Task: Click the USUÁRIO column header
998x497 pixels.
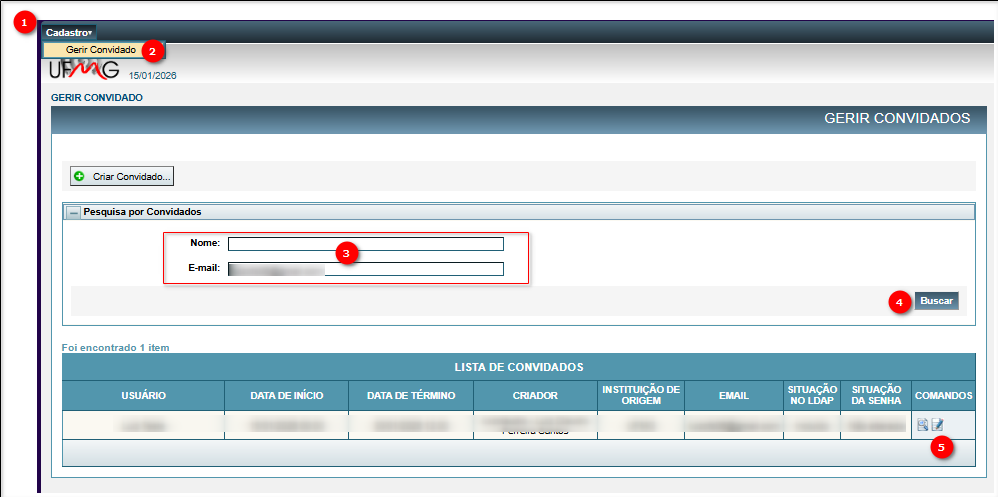Action: (x=143, y=396)
